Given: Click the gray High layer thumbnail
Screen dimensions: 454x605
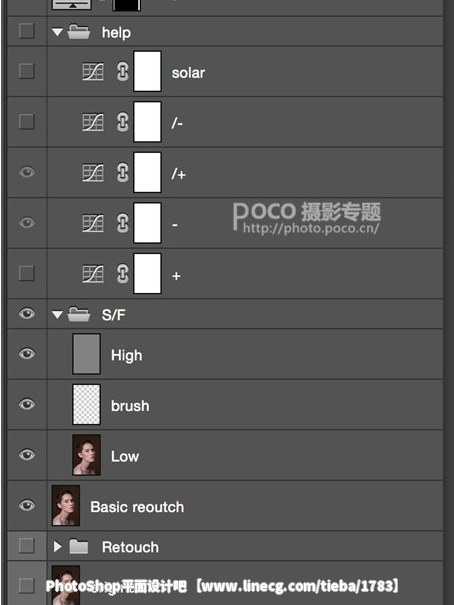Looking at the screenshot, I should [x=86, y=354].
